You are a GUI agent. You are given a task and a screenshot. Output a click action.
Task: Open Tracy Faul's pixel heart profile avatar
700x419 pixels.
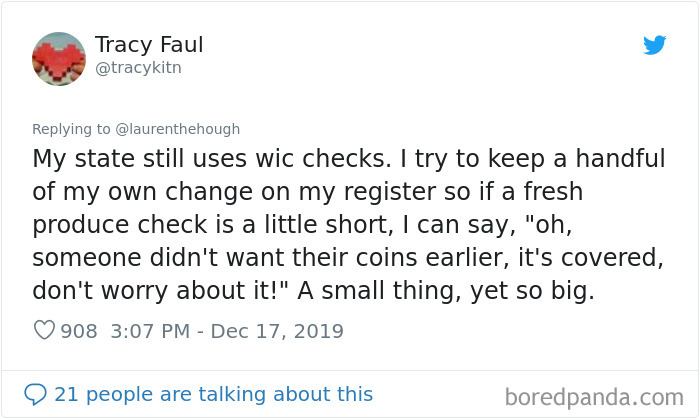pos(59,59)
